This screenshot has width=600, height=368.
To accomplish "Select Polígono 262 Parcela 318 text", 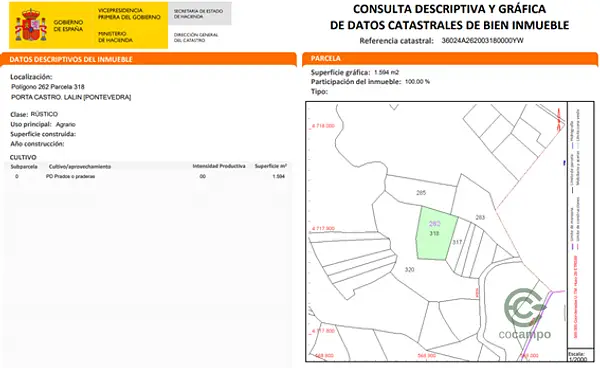I will point(48,87).
